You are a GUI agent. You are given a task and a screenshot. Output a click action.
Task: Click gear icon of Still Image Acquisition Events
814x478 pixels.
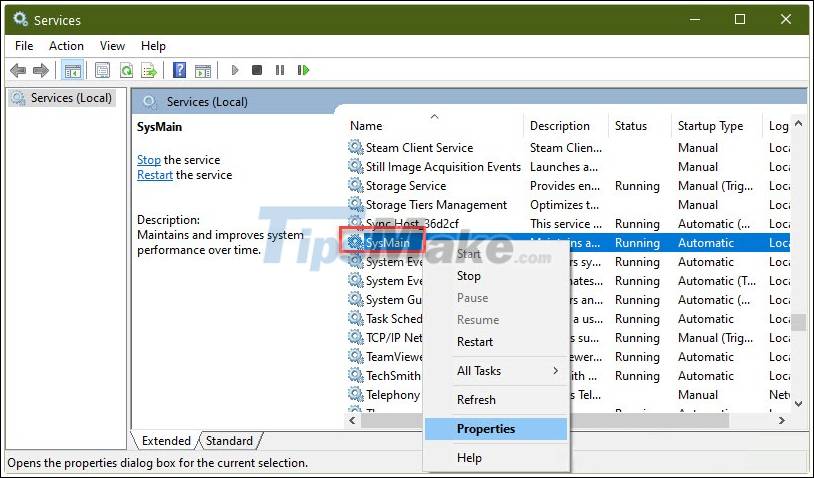click(x=356, y=167)
